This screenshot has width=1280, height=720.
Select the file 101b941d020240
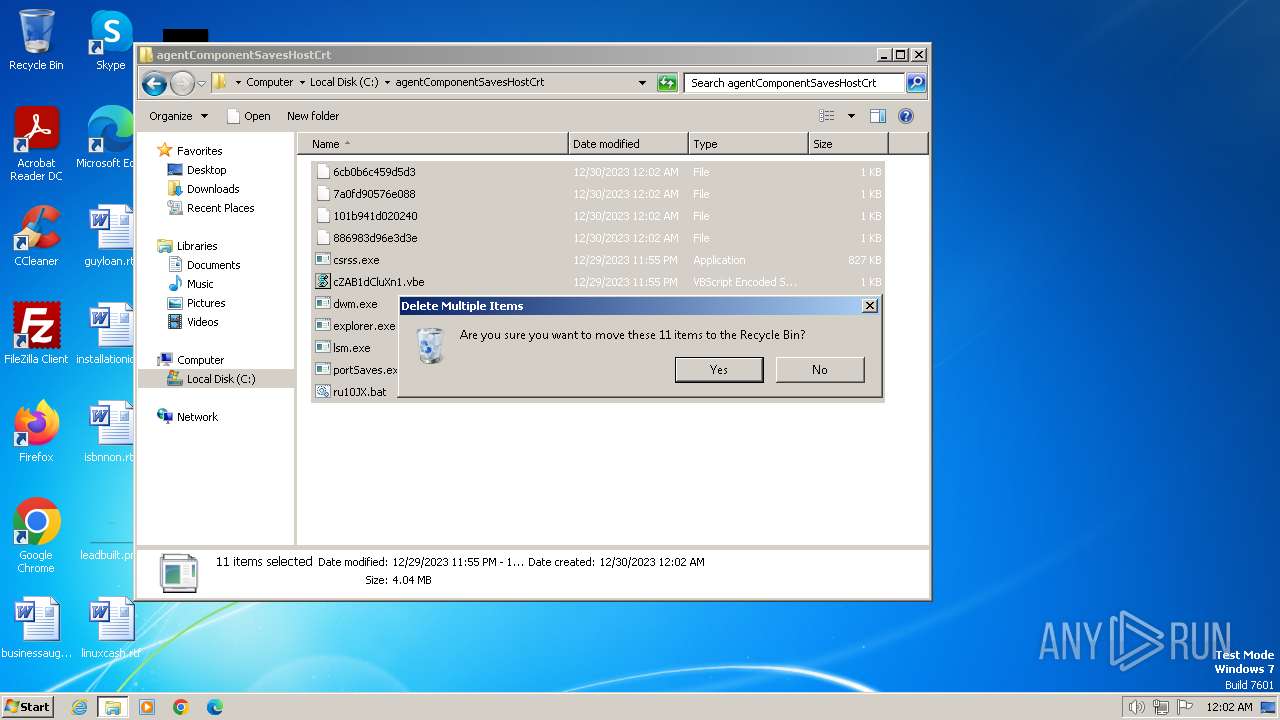(x=597, y=216)
